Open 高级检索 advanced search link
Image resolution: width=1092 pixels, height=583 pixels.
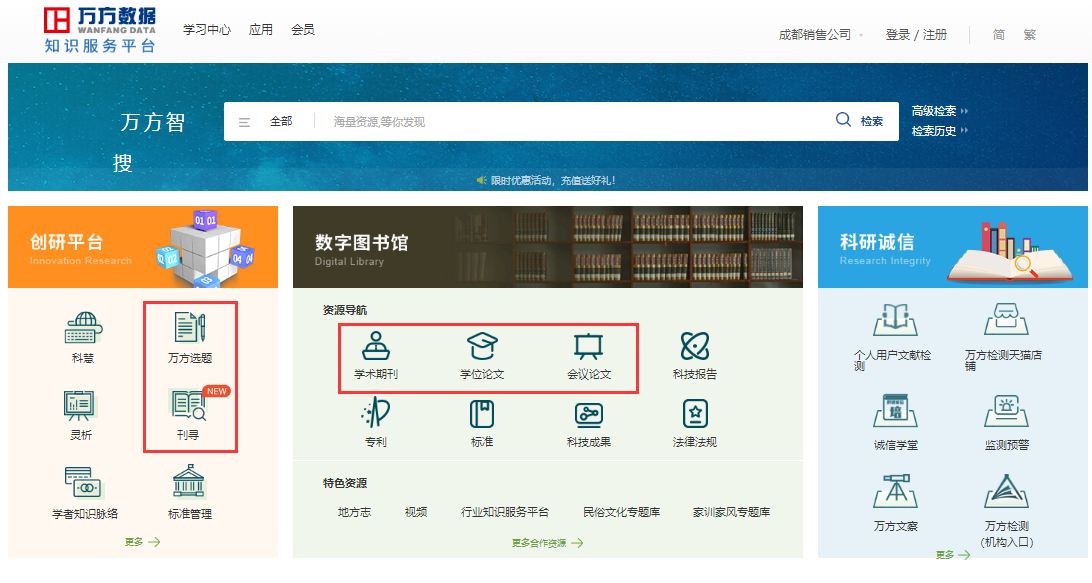pos(936,110)
